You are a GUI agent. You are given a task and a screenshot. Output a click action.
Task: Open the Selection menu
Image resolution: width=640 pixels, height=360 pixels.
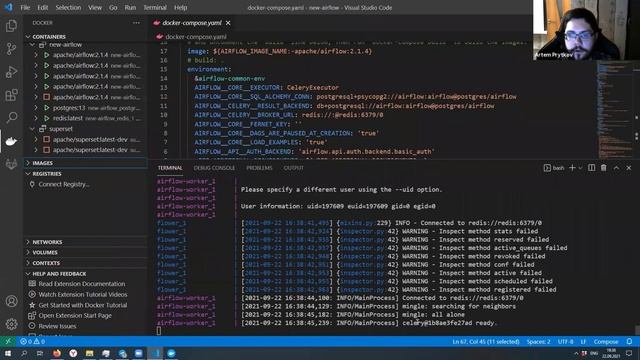click(x=68, y=7)
